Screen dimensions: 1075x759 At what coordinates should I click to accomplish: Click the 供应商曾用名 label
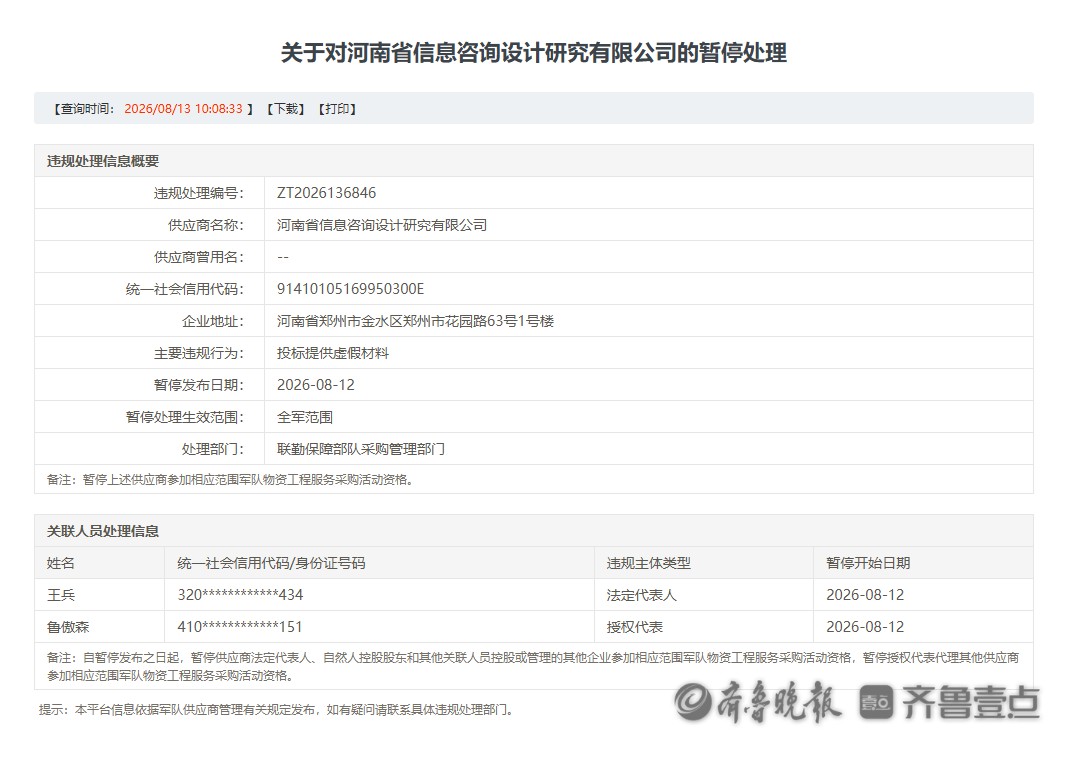[x=198, y=257]
